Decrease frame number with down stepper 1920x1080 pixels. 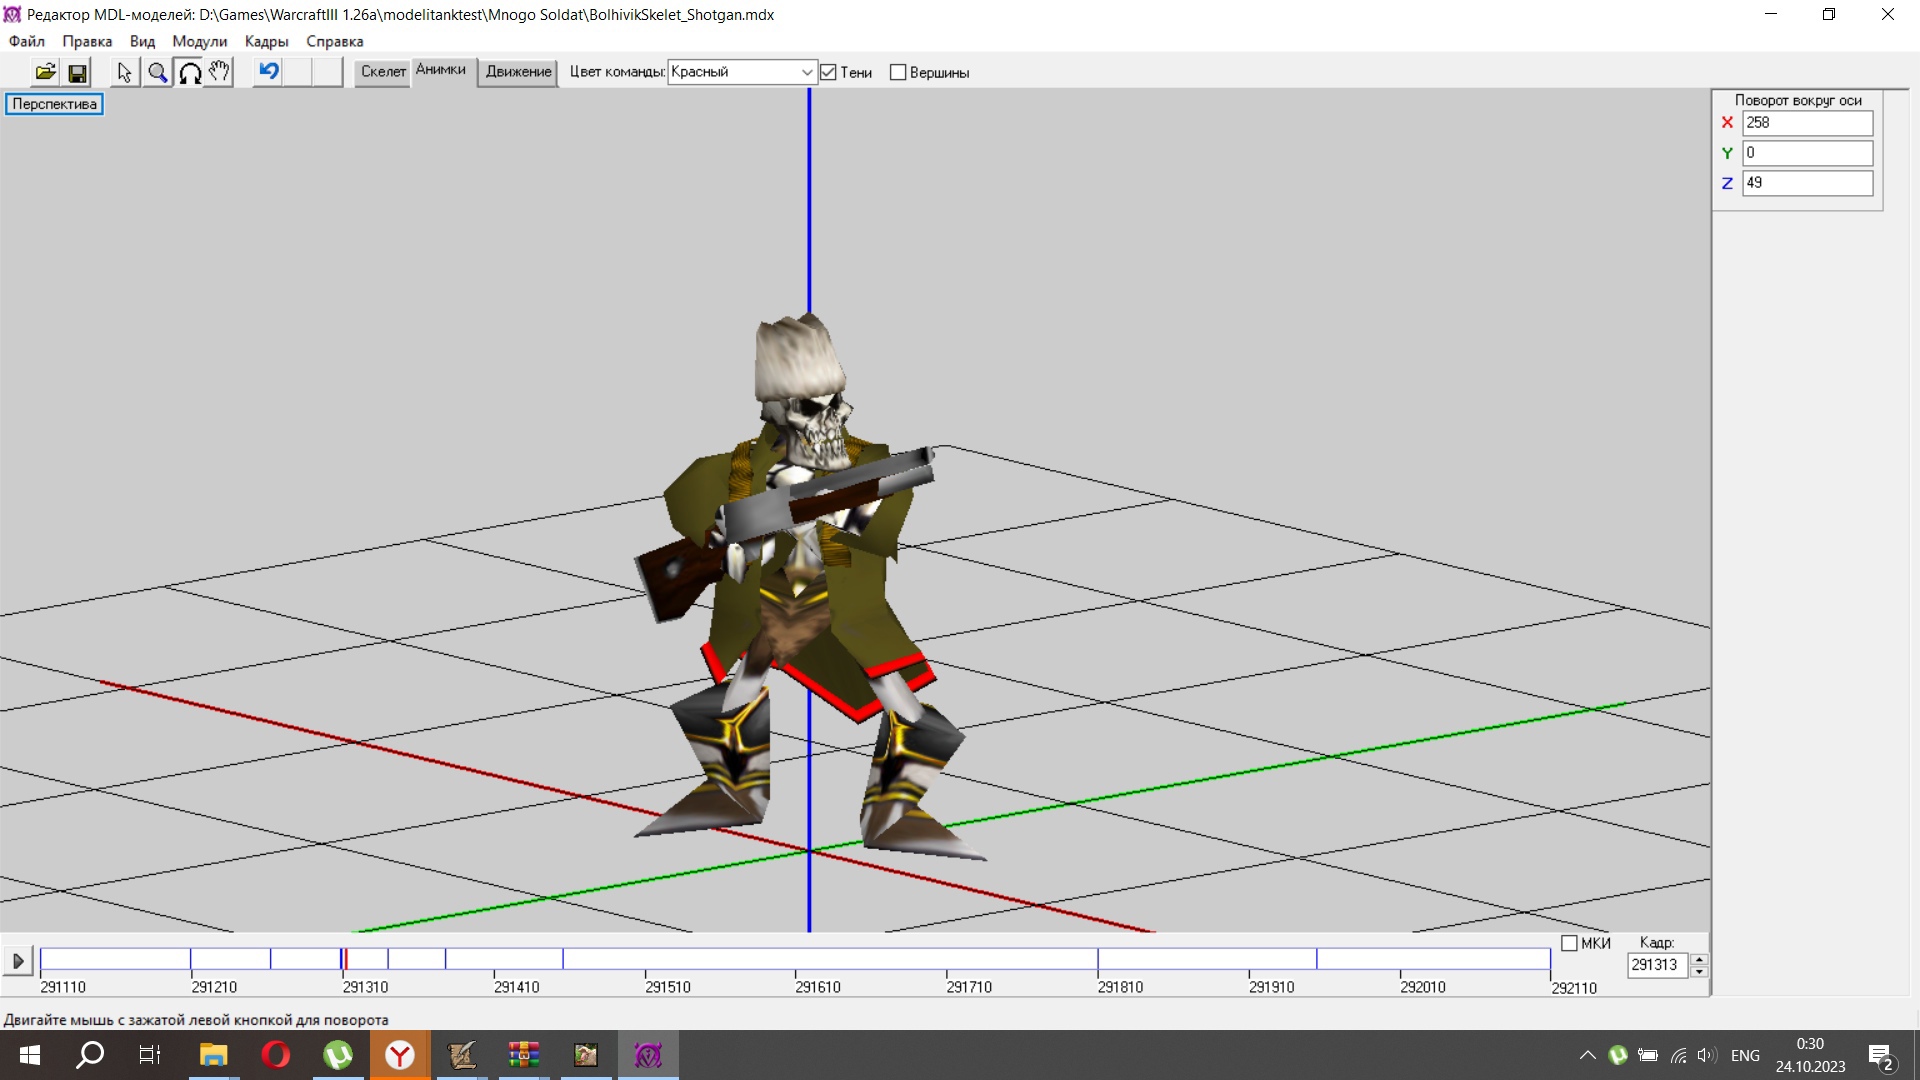click(x=1699, y=971)
